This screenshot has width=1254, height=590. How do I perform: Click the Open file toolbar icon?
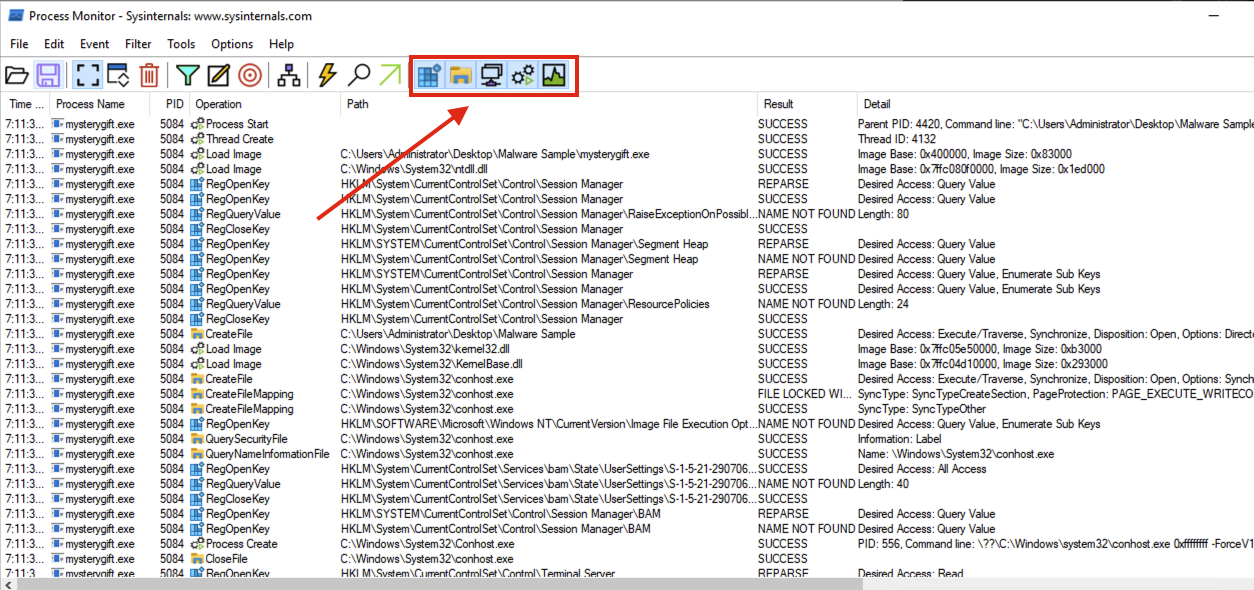[x=17, y=75]
